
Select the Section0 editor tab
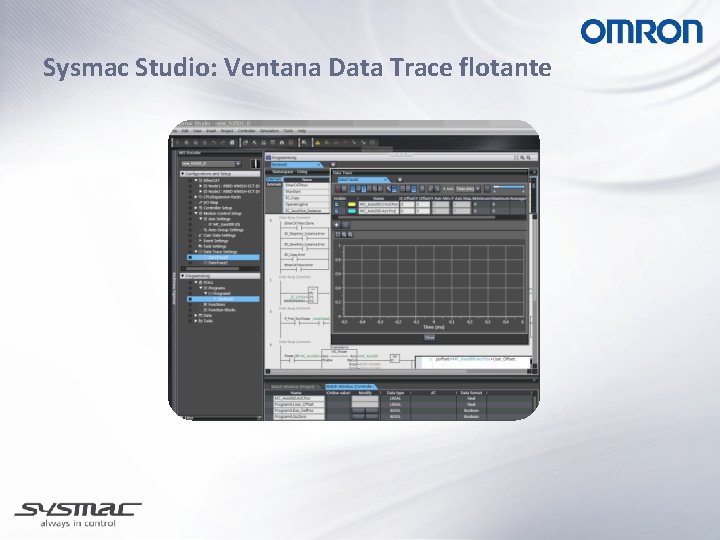click(x=295, y=164)
